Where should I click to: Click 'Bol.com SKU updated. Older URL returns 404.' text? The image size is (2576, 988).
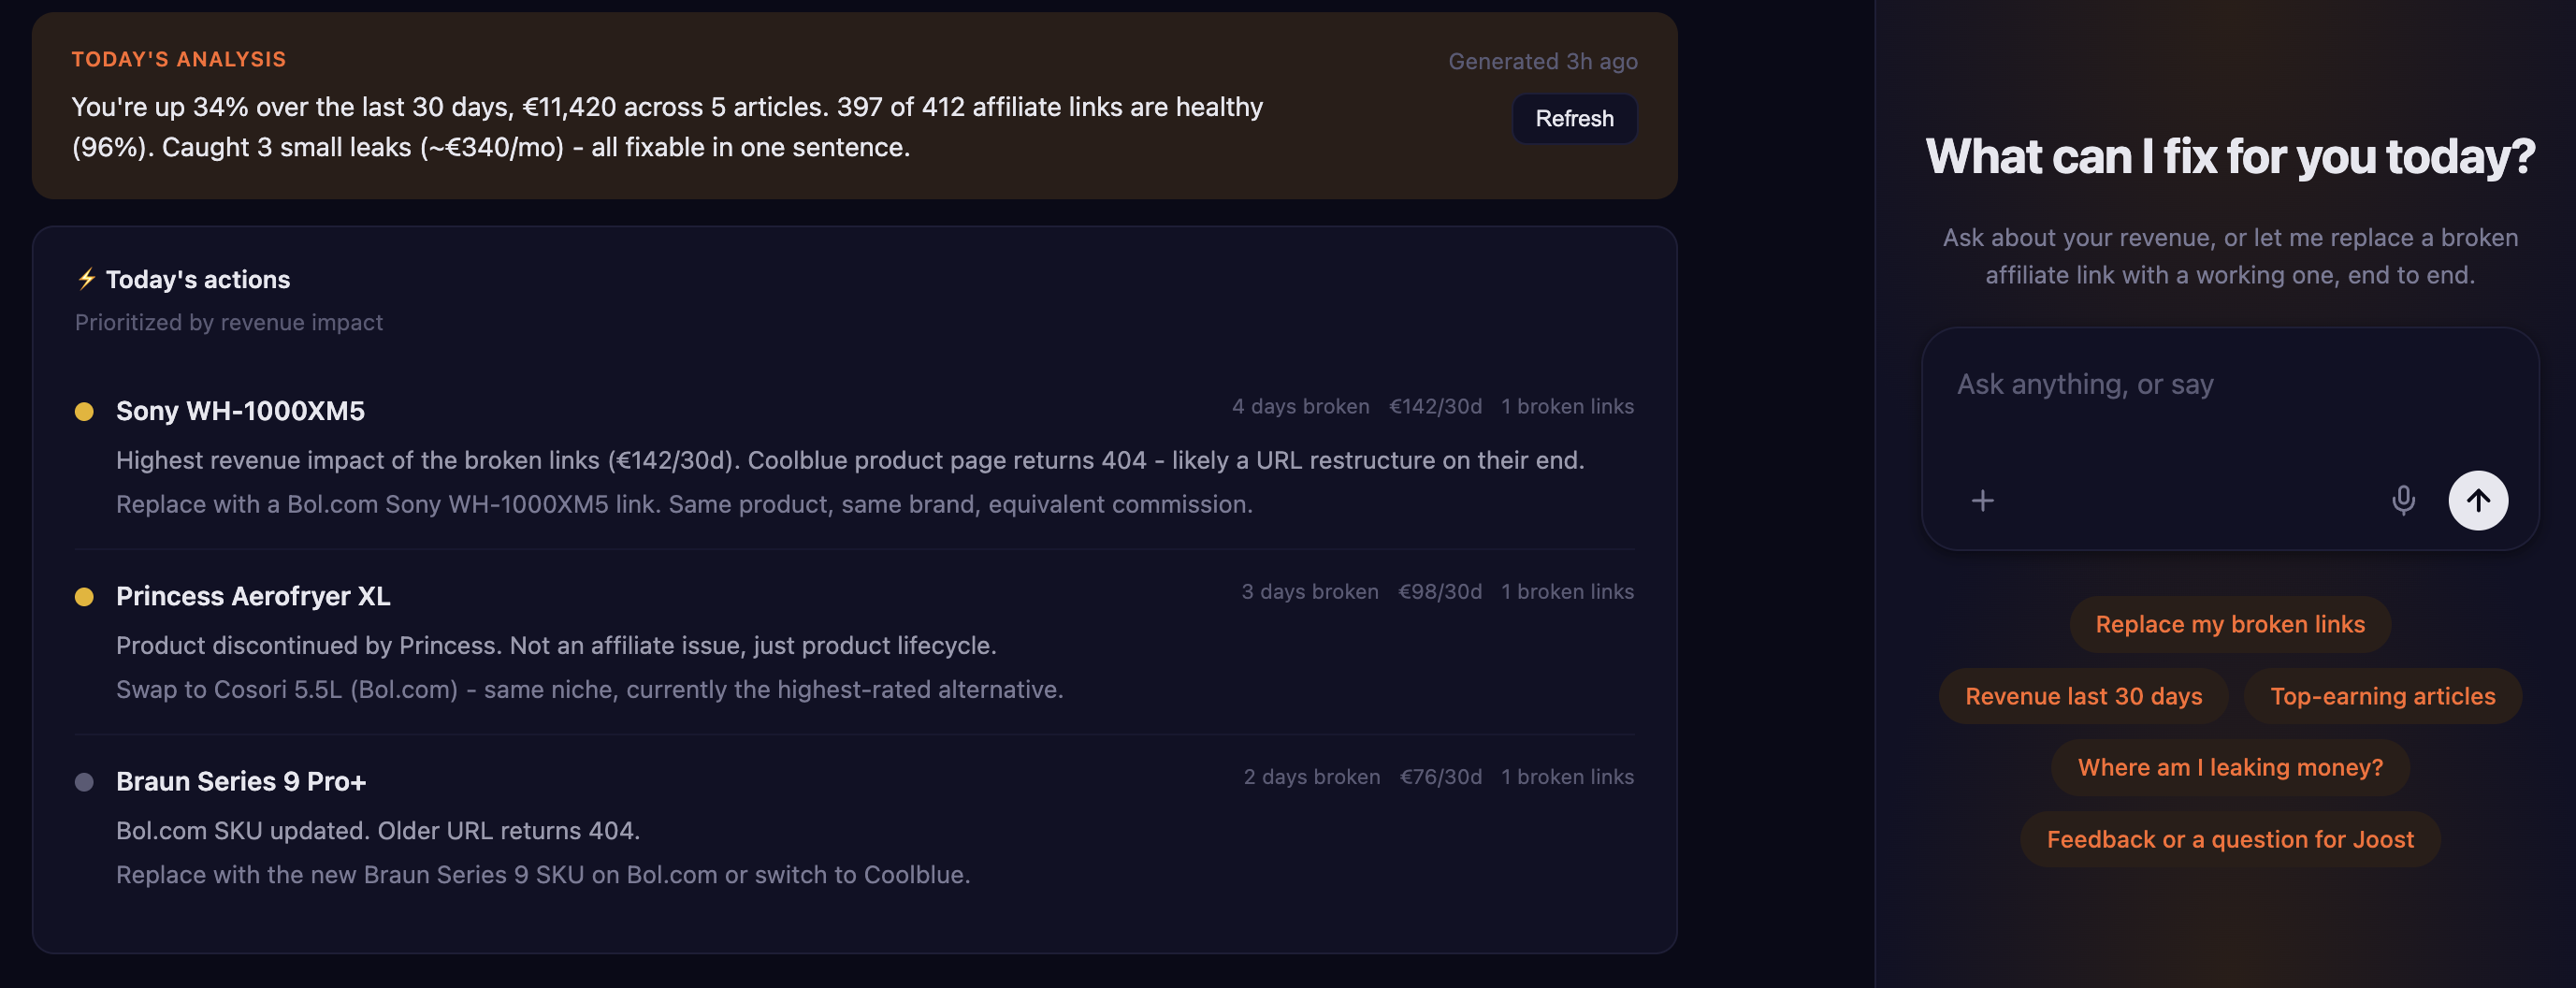(x=378, y=830)
